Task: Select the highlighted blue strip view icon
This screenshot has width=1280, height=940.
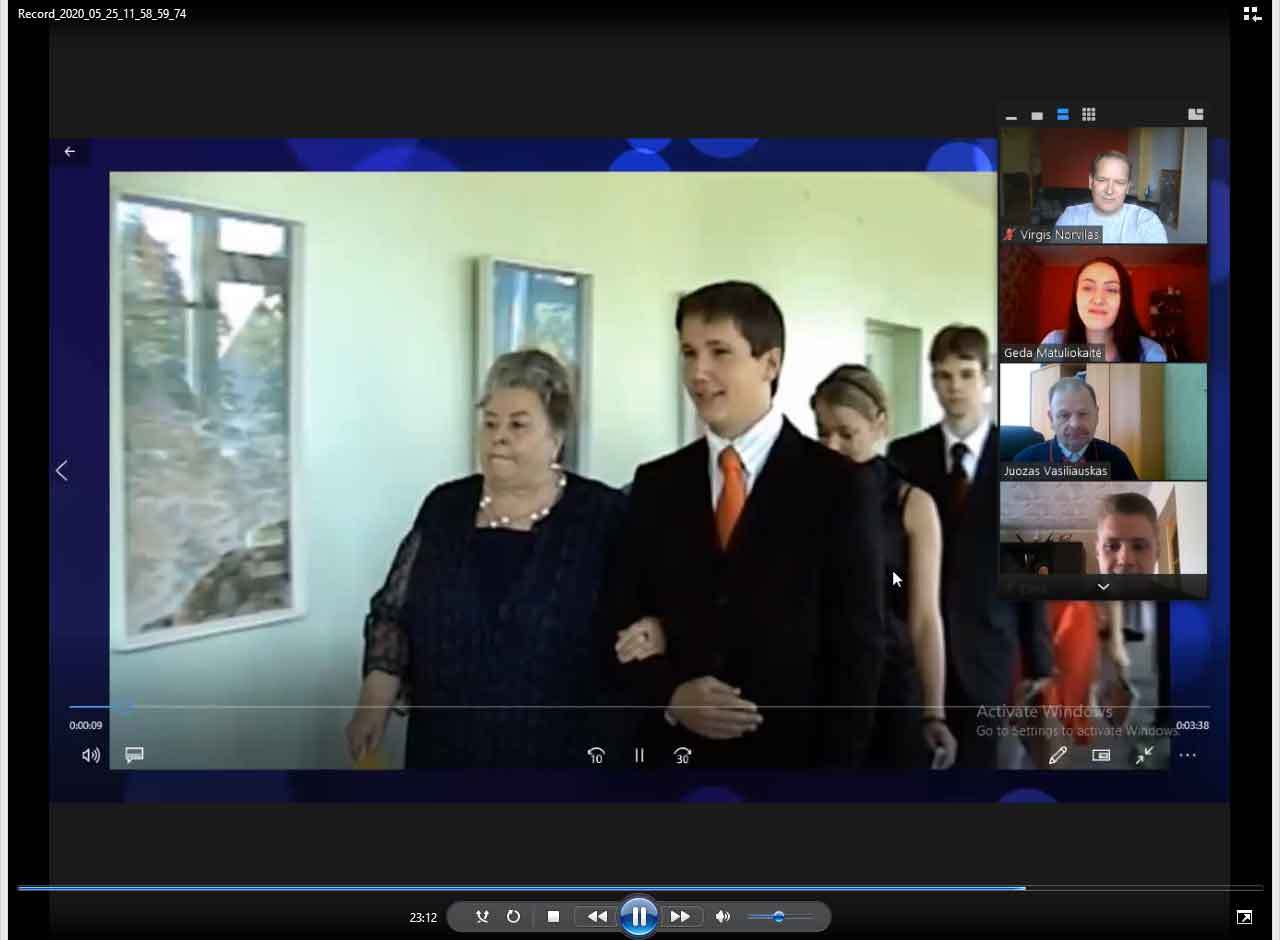Action: pos(1063,115)
